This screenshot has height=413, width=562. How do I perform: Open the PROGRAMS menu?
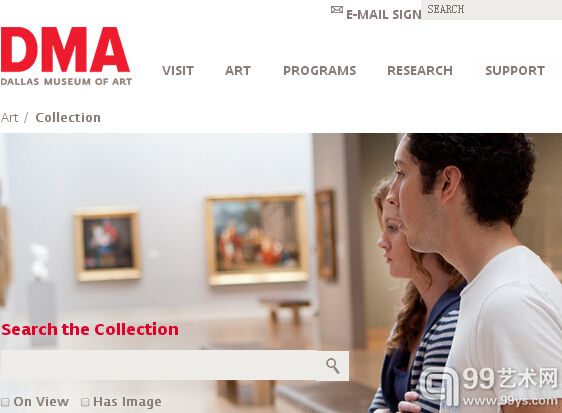point(320,71)
